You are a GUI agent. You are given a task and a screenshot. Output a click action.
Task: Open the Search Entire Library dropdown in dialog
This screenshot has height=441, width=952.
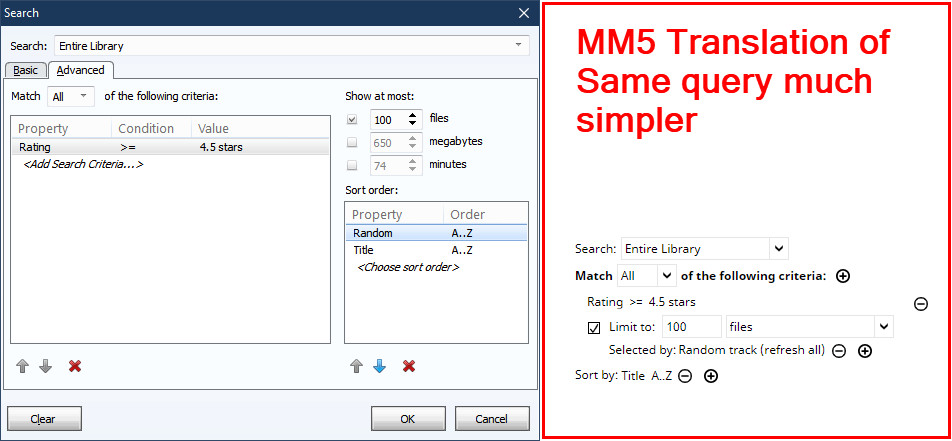pos(517,46)
